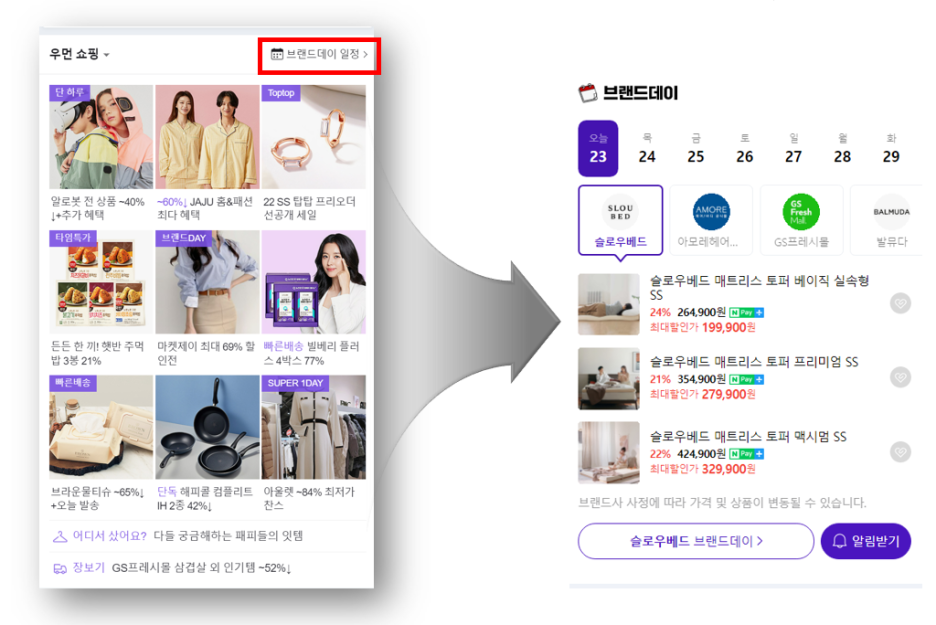Select the 화 29 date tab
The width and height of the screenshot is (936, 625).
[891, 148]
